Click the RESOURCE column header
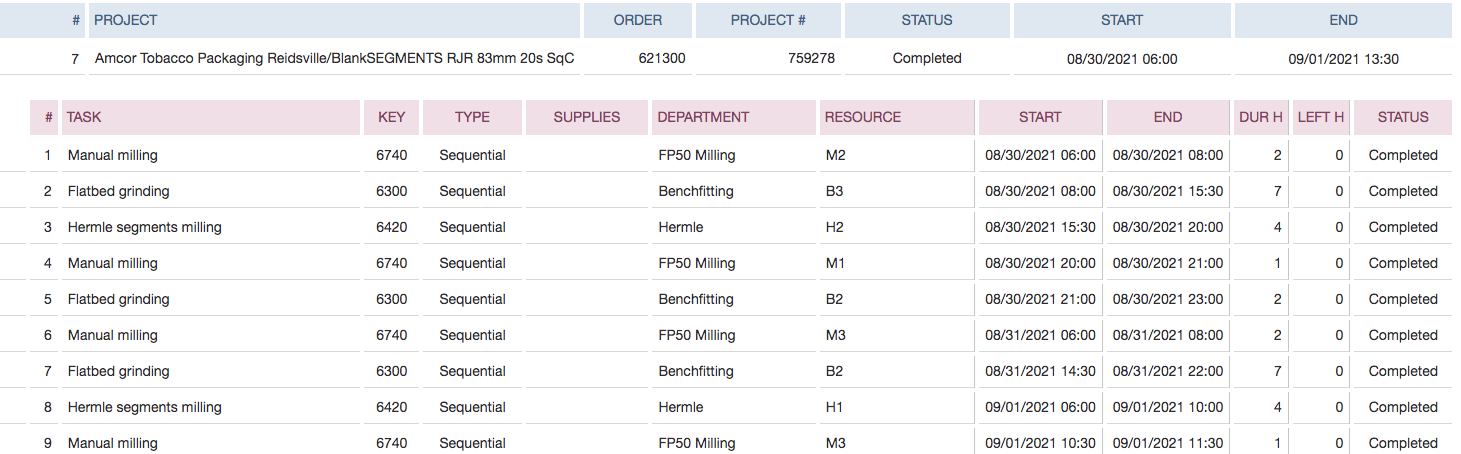The image size is (1461, 454). tap(862, 117)
